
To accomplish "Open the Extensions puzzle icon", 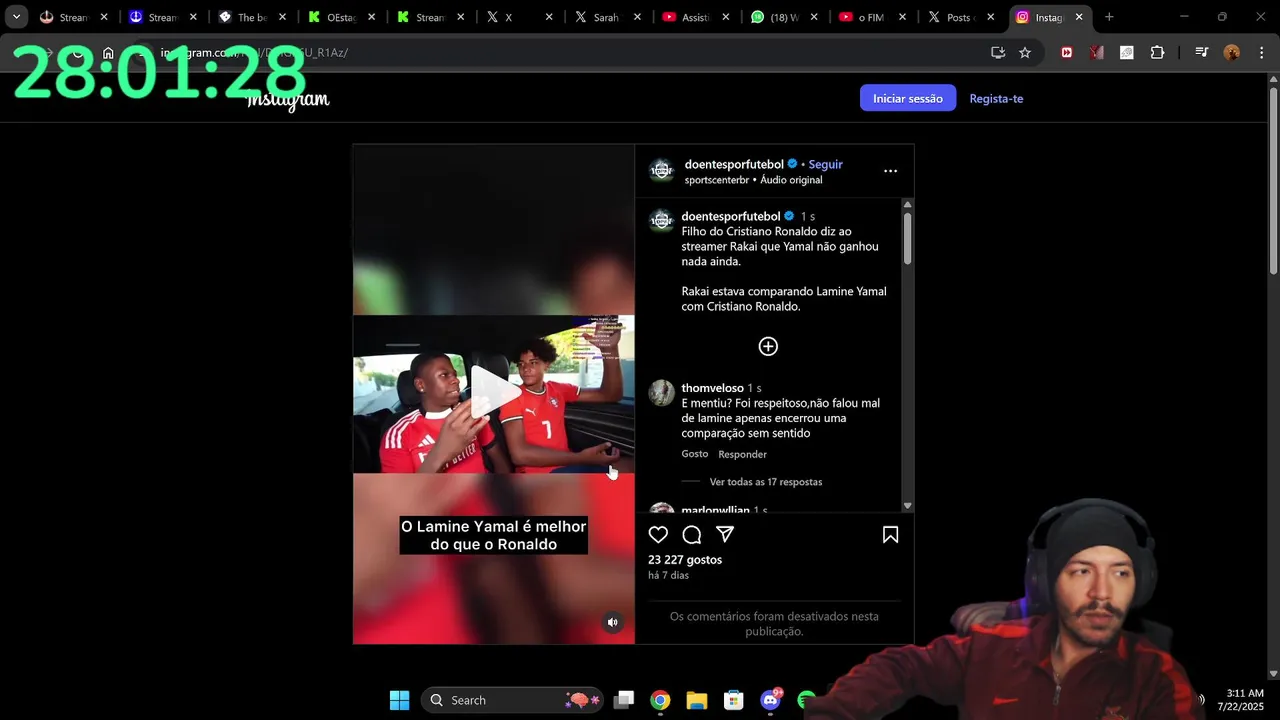I will click(1157, 53).
